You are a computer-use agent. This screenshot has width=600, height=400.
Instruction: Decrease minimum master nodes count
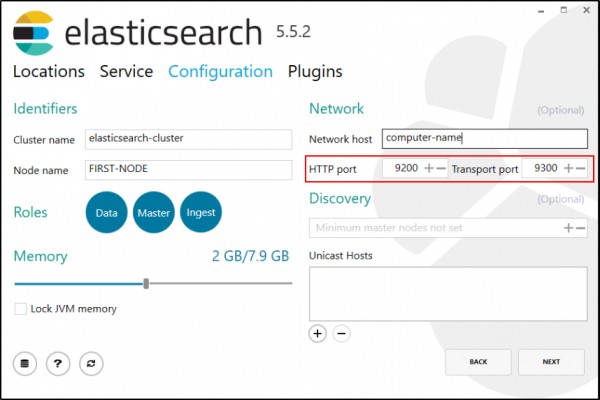pyautogui.click(x=580, y=228)
